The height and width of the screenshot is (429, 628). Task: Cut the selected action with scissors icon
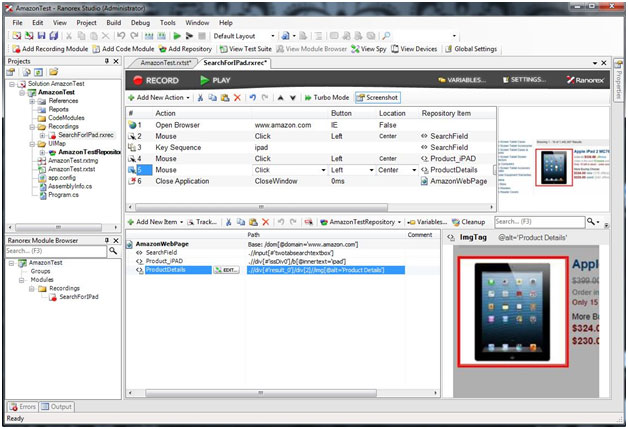click(x=200, y=97)
